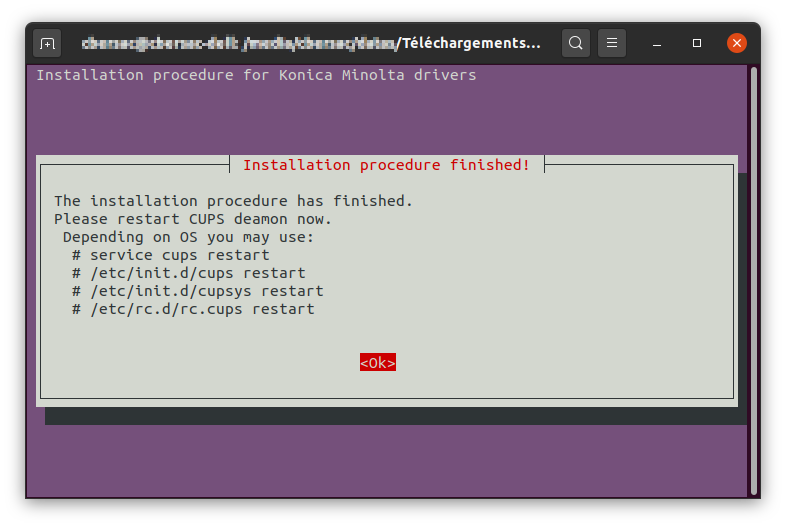Confirm the dialog with the Ok button

pyautogui.click(x=377, y=363)
